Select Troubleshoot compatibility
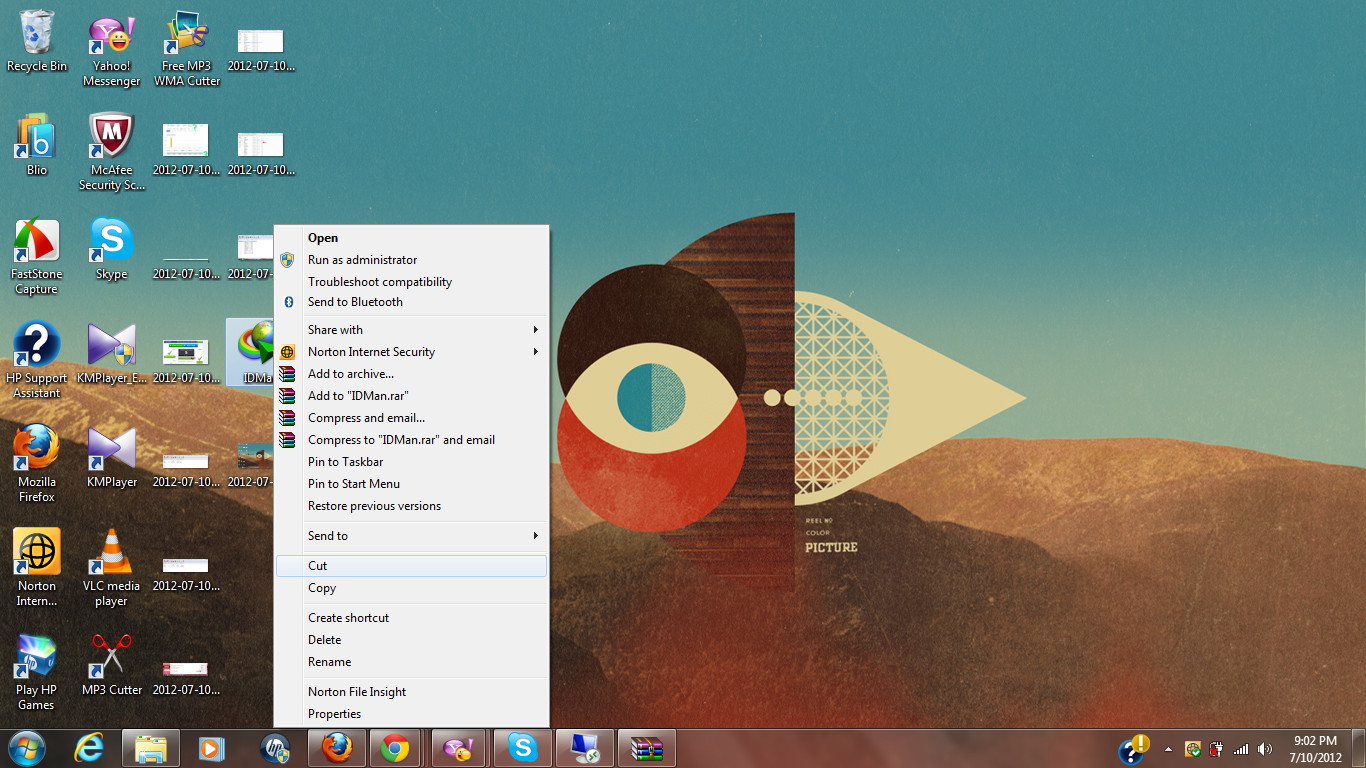Image resolution: width=1366 pixels, height=768 pixels. click(412, 282)
